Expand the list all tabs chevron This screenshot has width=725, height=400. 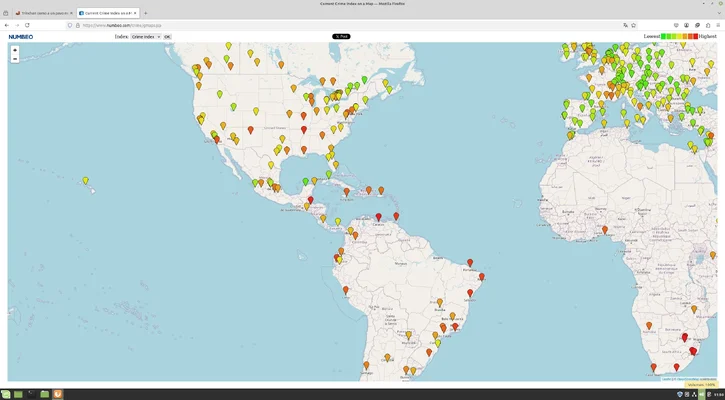click(719, 13)
